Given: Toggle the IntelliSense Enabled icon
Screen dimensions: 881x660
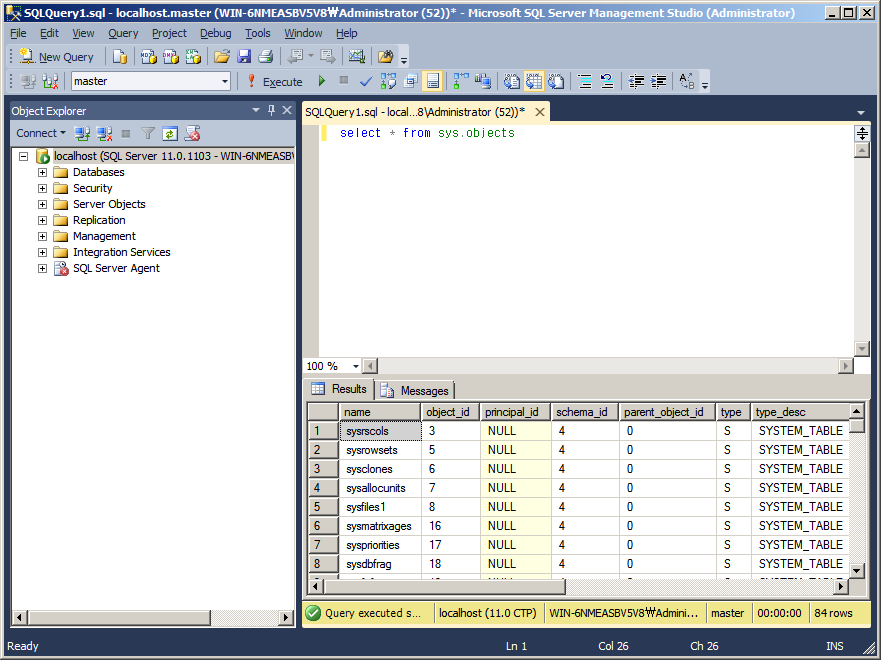Looking at the screenshot, I should (433, 81).
